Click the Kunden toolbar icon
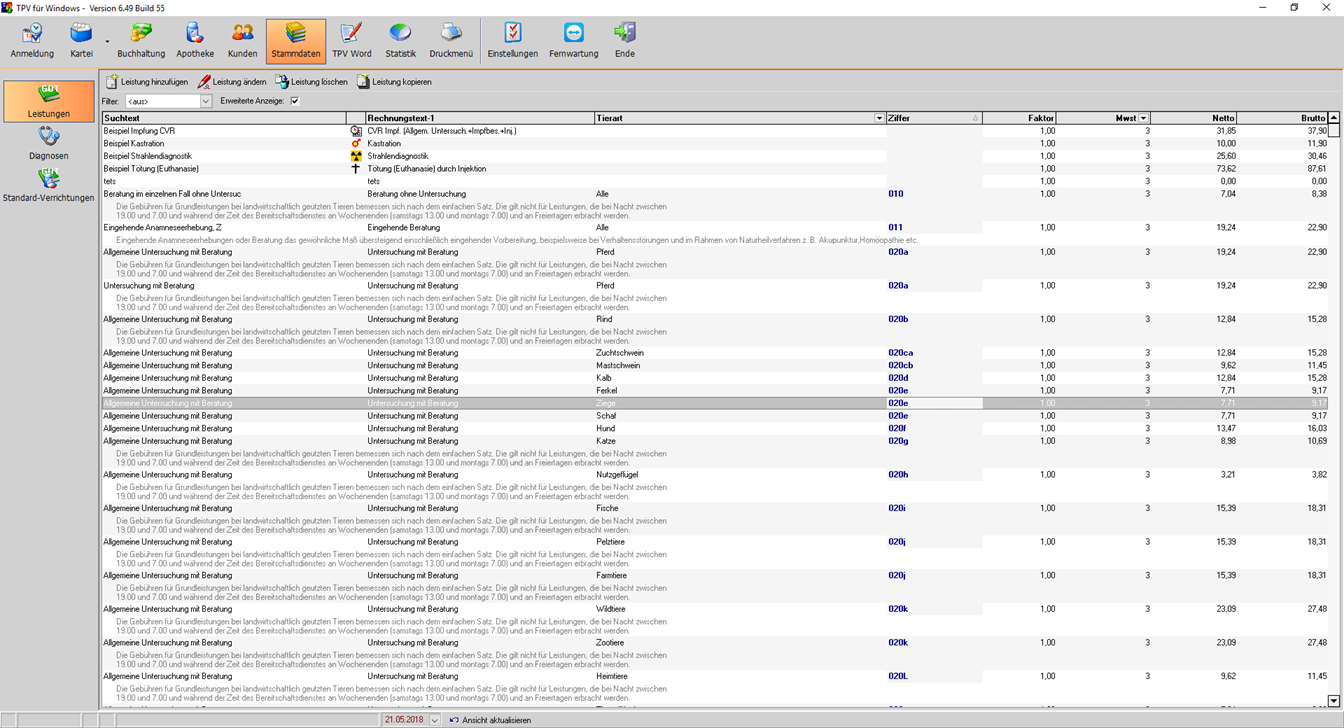Image resolution: width=1344 pixels, height=728 pixels. tap(242, 40)
